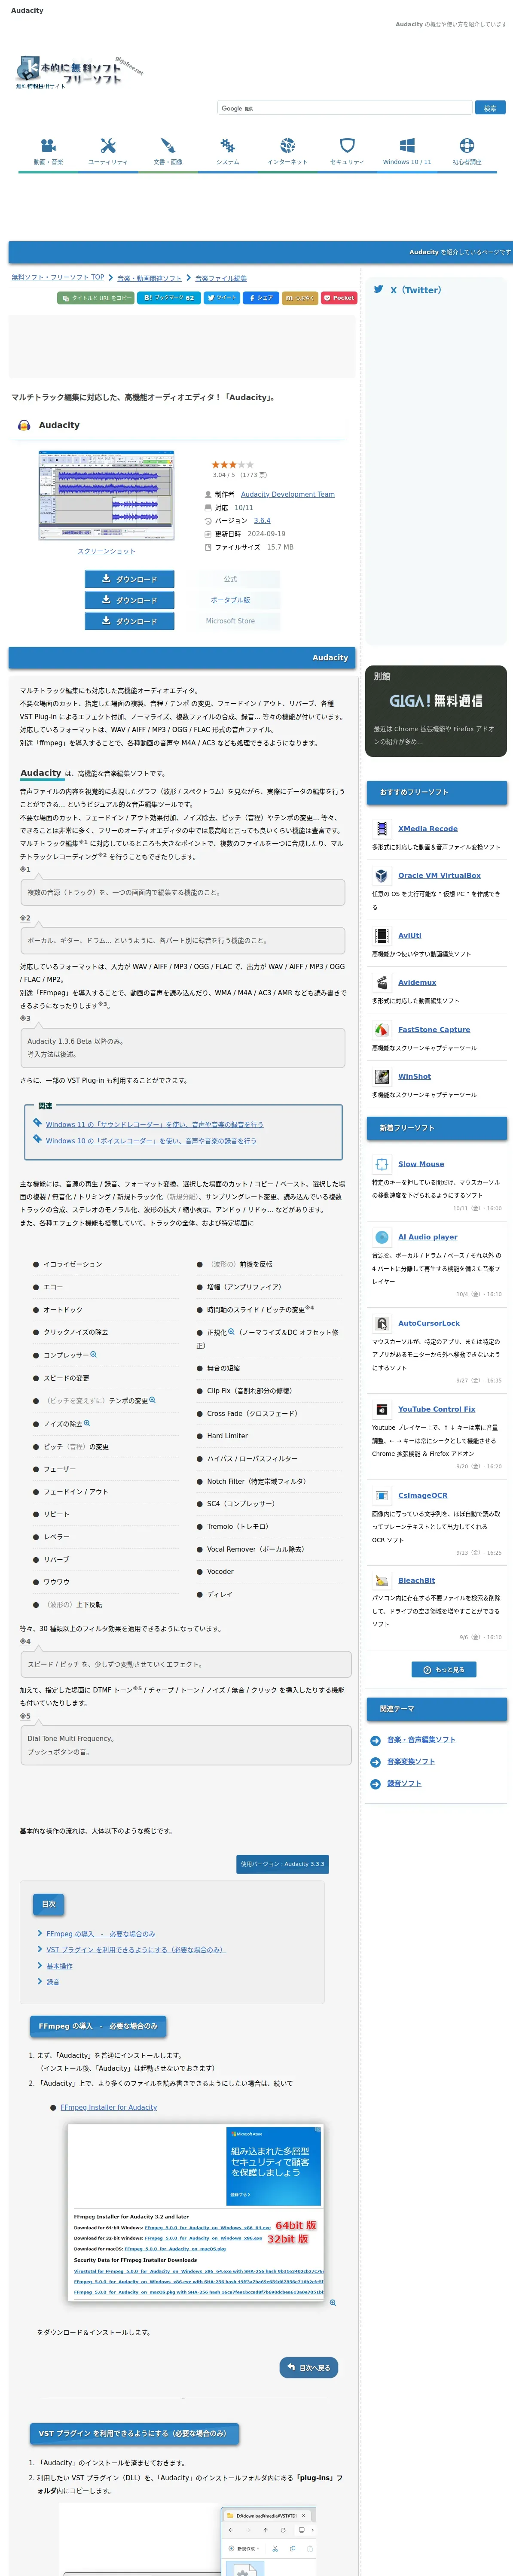Screen dimensions: 513x2576
Task: Click the magnifier icon next to ノイズの除去
Action: (87, 1422)
